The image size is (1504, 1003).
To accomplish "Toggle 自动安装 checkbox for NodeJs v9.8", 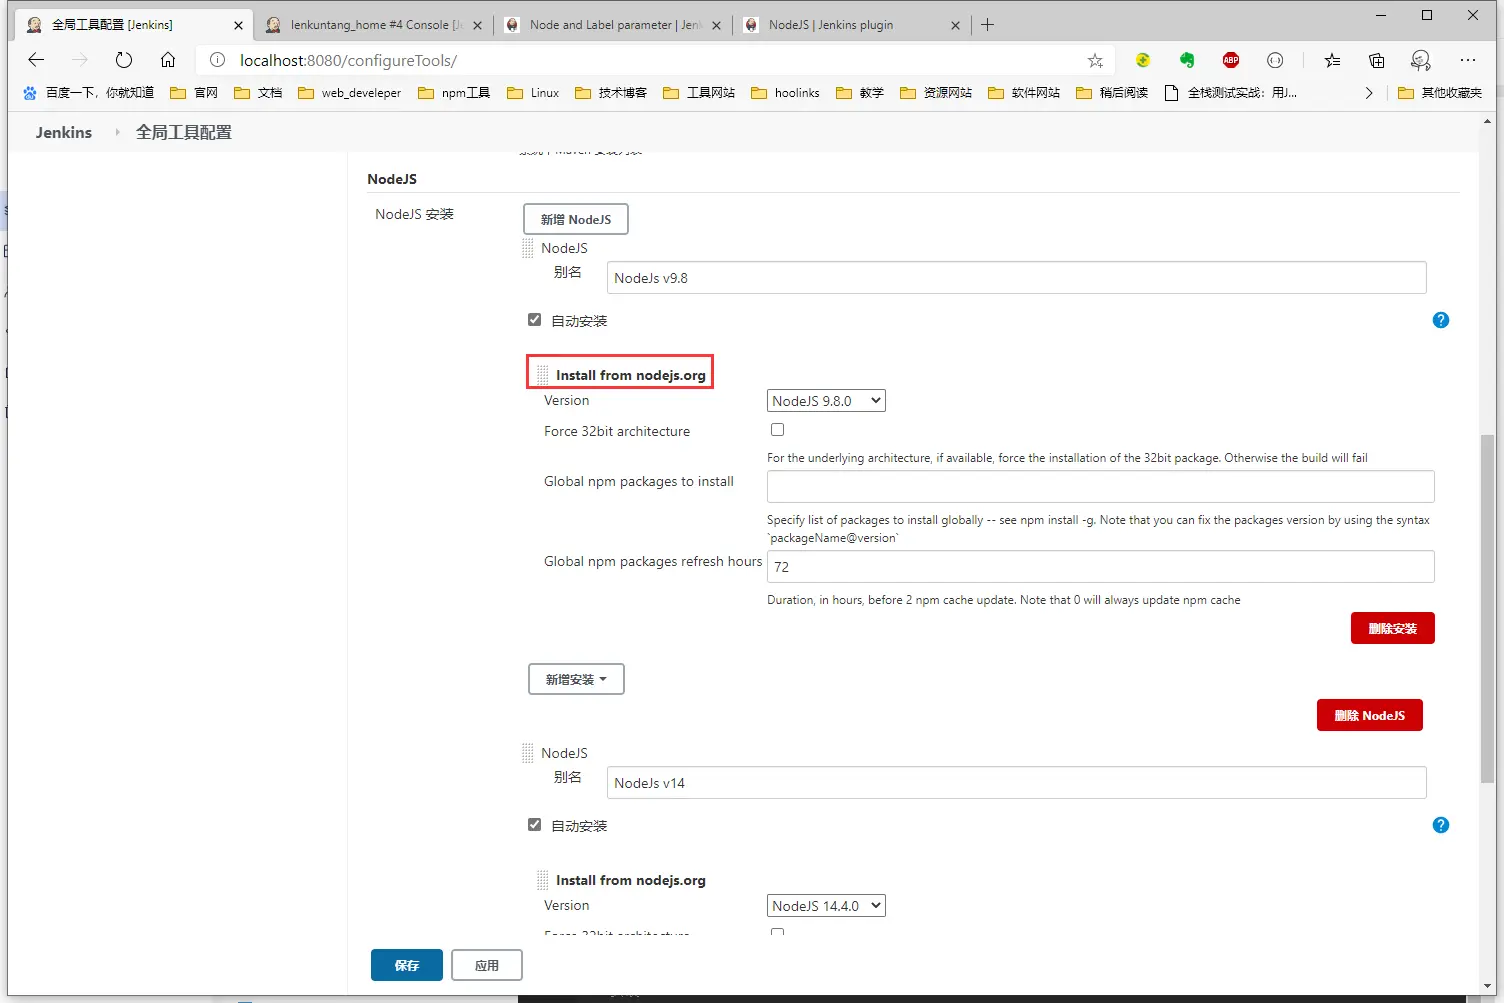I will click(x=534, y=320).
